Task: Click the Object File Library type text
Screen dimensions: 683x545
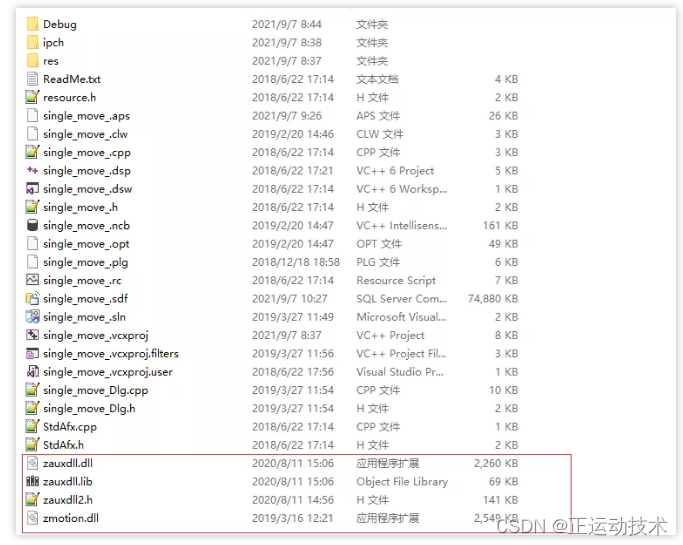Action: (402, 482)
